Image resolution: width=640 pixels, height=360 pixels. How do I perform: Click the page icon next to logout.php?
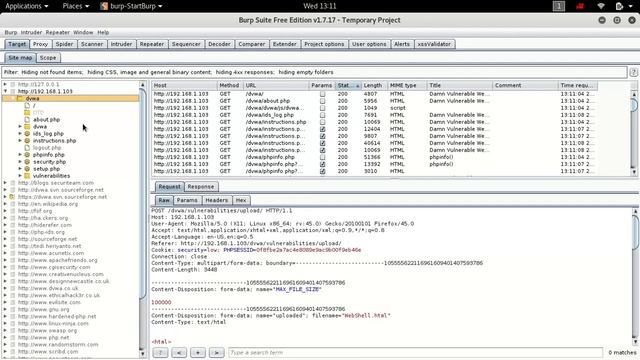click(27, 148)
